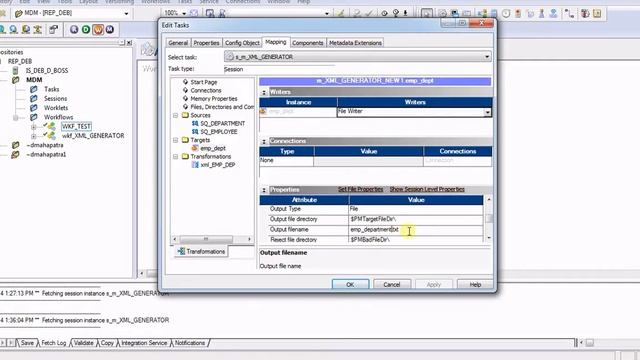Click the red gift box toolbar icon

coord(585,13)
